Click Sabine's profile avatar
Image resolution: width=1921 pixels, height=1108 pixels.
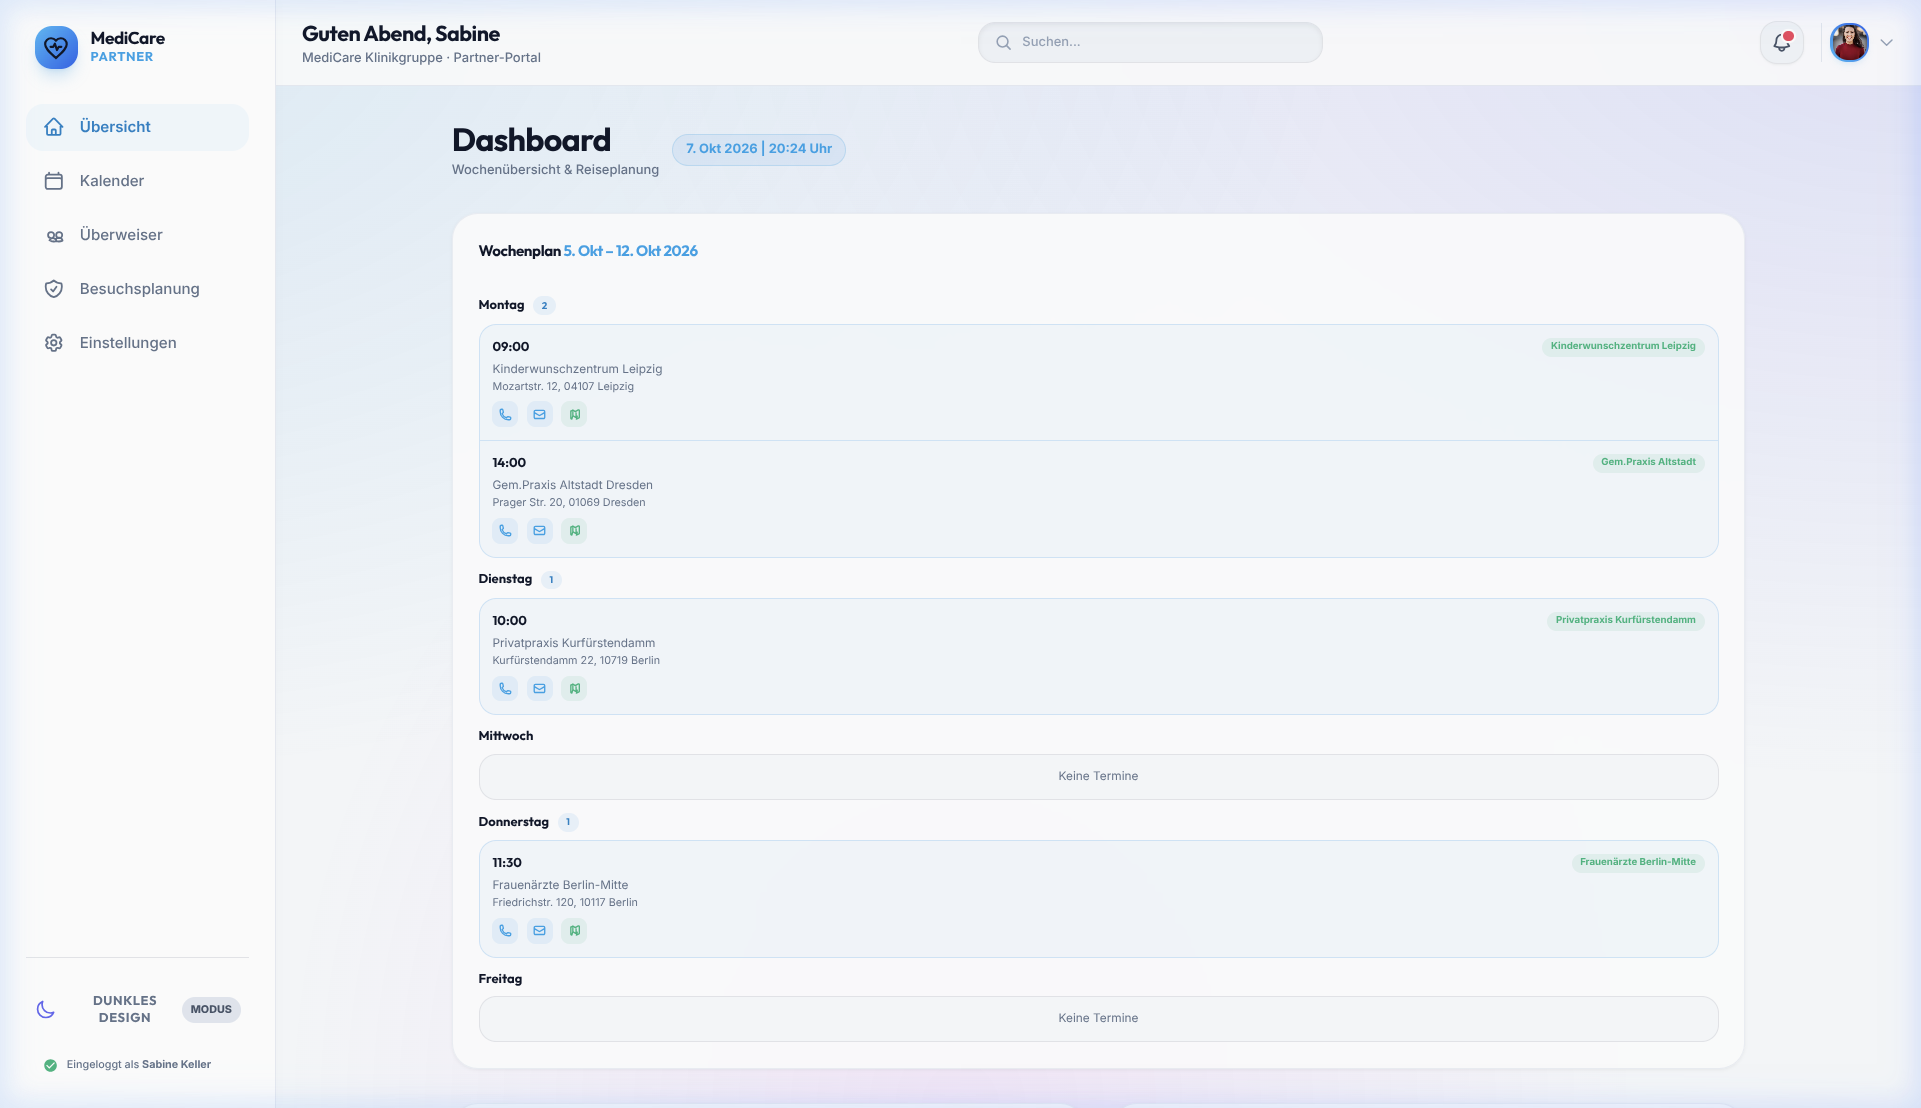pos(1849,43)
